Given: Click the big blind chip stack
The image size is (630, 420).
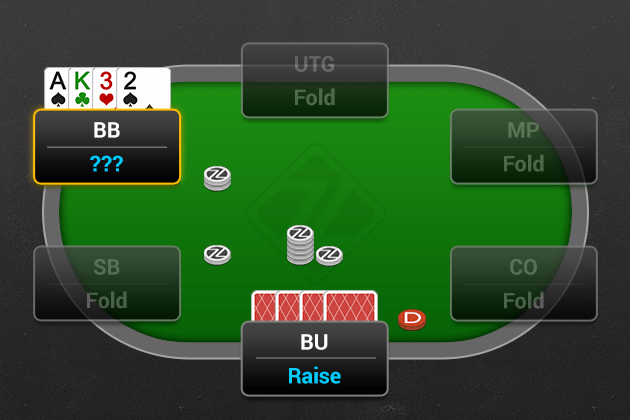Looking at the screenshot, I should click(x=217, y=178).
